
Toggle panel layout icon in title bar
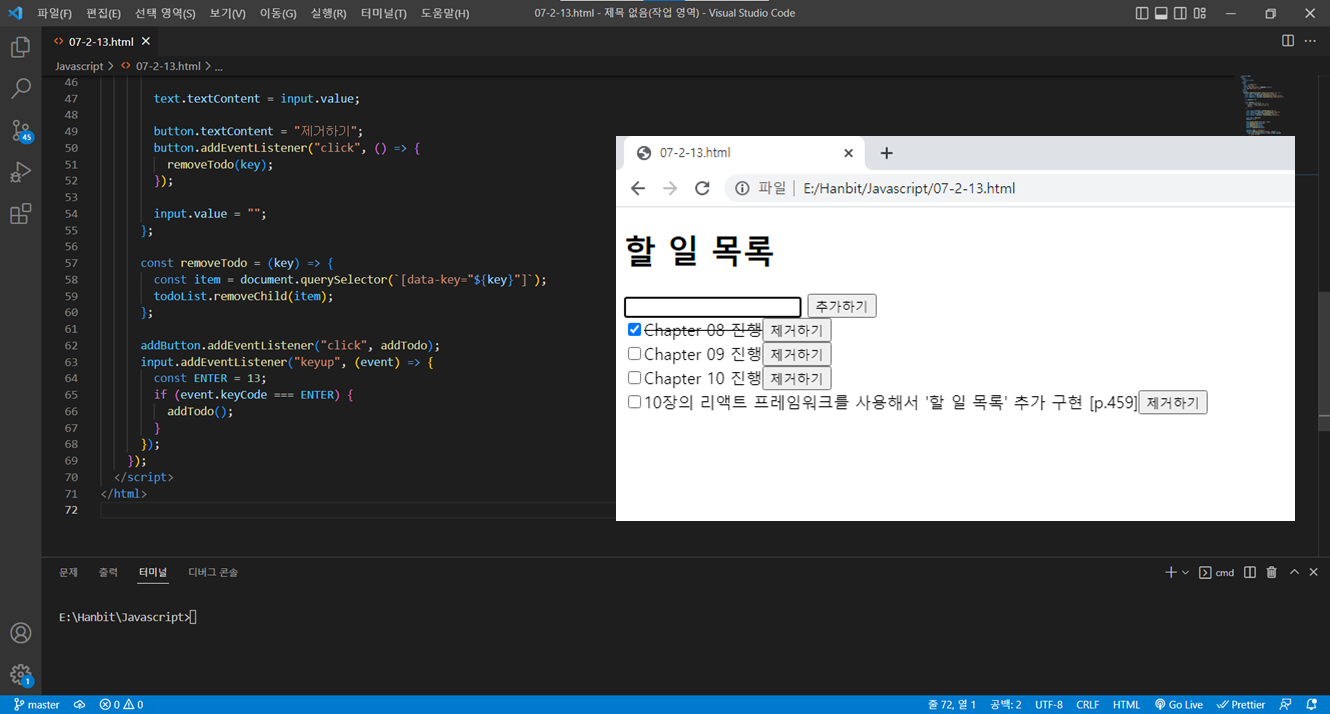(x=1162, y=13)
